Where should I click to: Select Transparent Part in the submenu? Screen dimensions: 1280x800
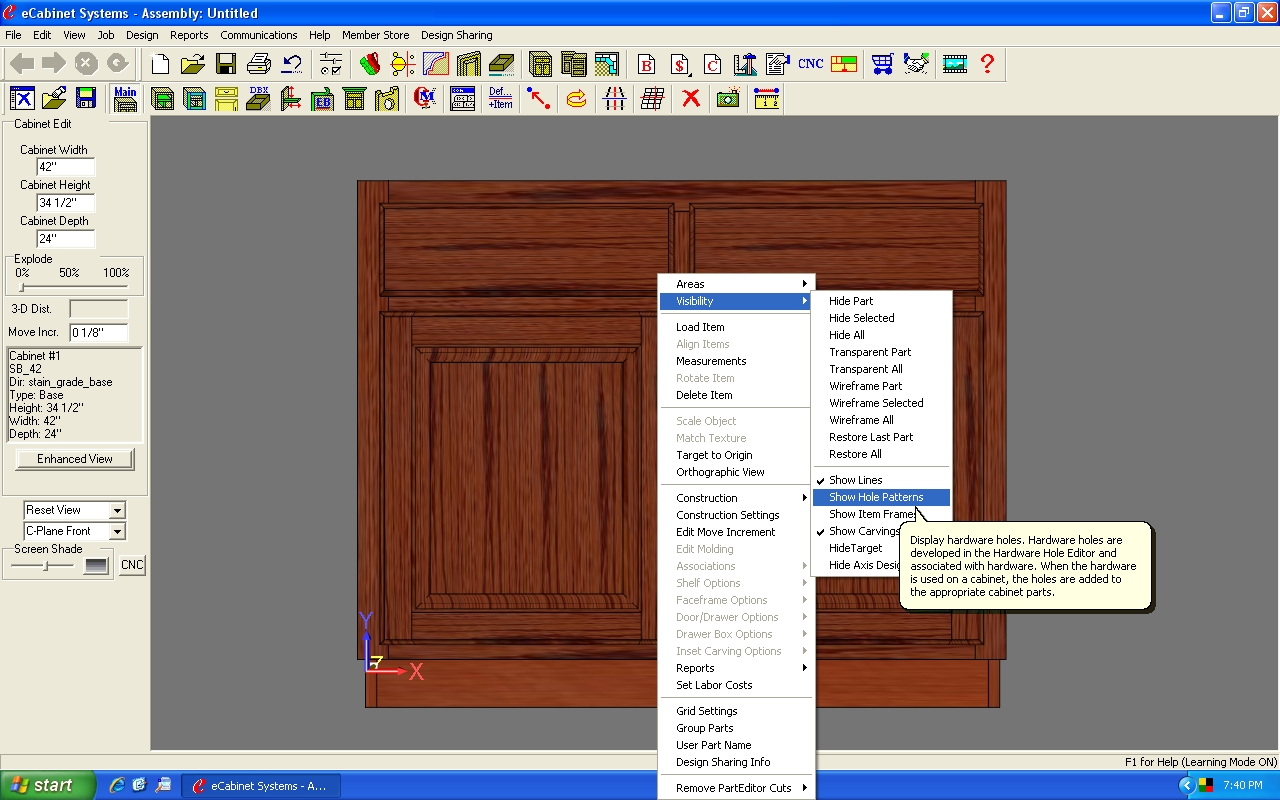point(881,352)
